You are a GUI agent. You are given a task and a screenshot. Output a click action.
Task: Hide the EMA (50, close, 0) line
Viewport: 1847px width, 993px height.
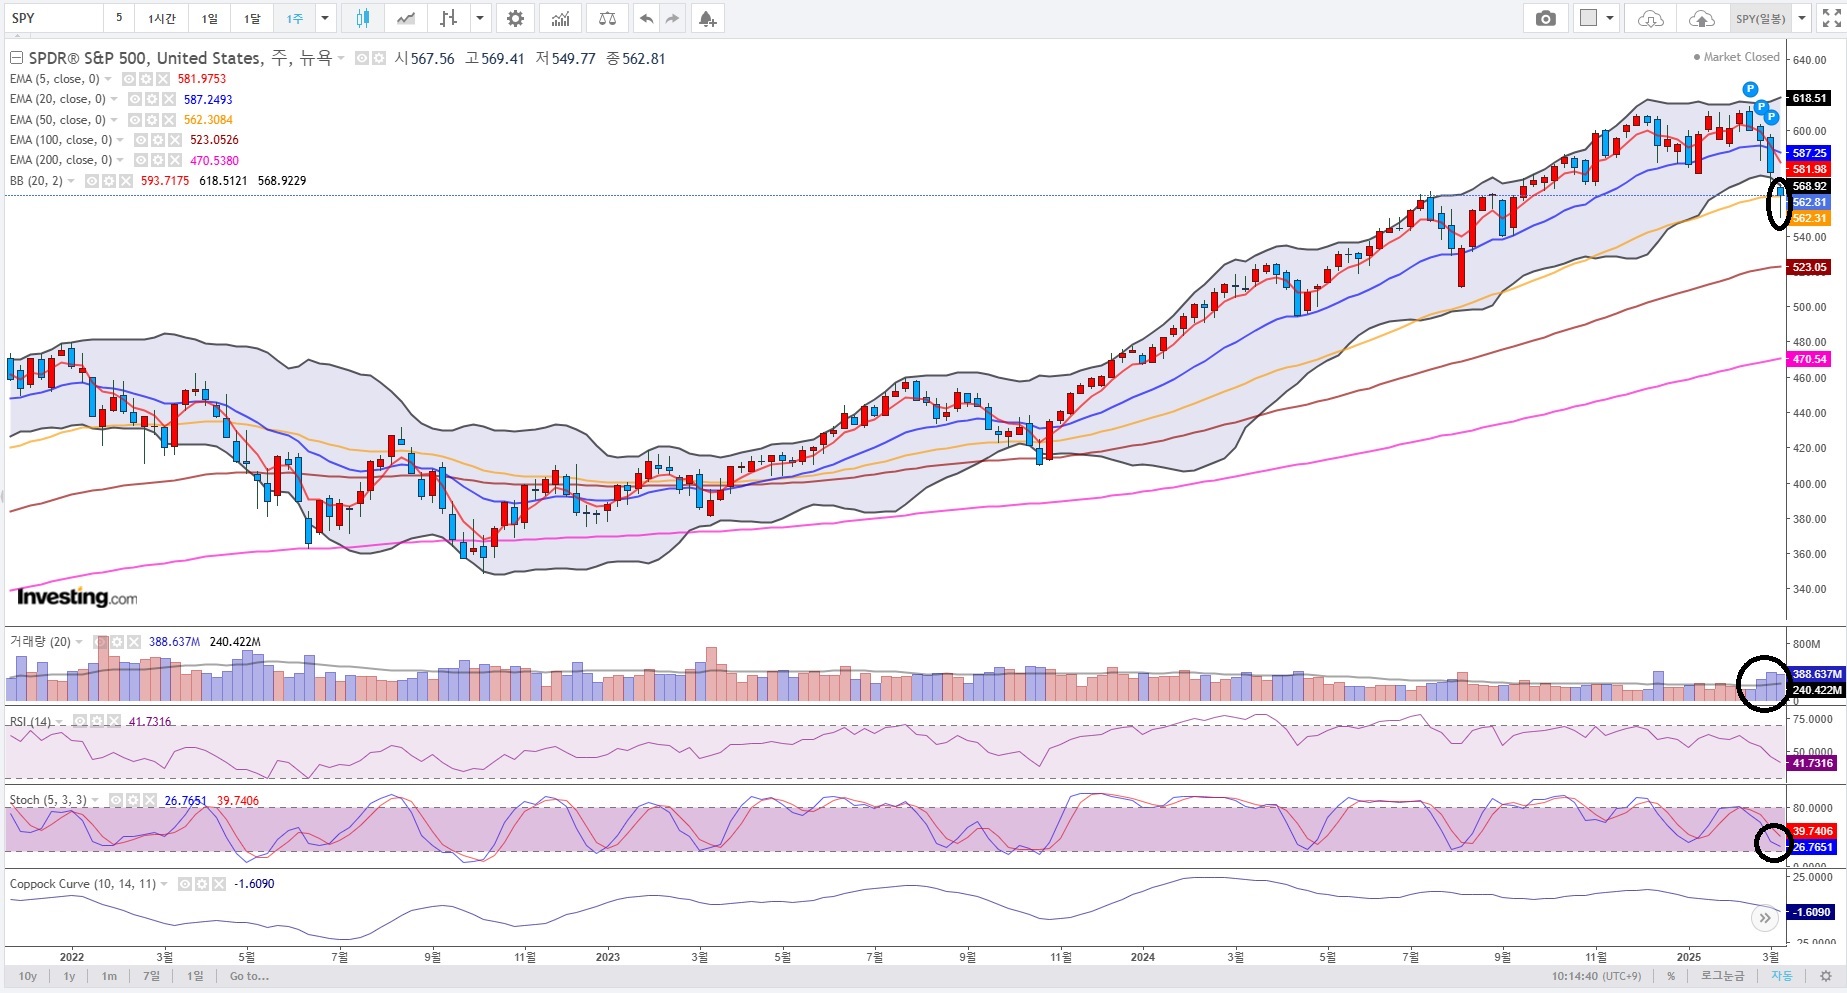point(134,120)
